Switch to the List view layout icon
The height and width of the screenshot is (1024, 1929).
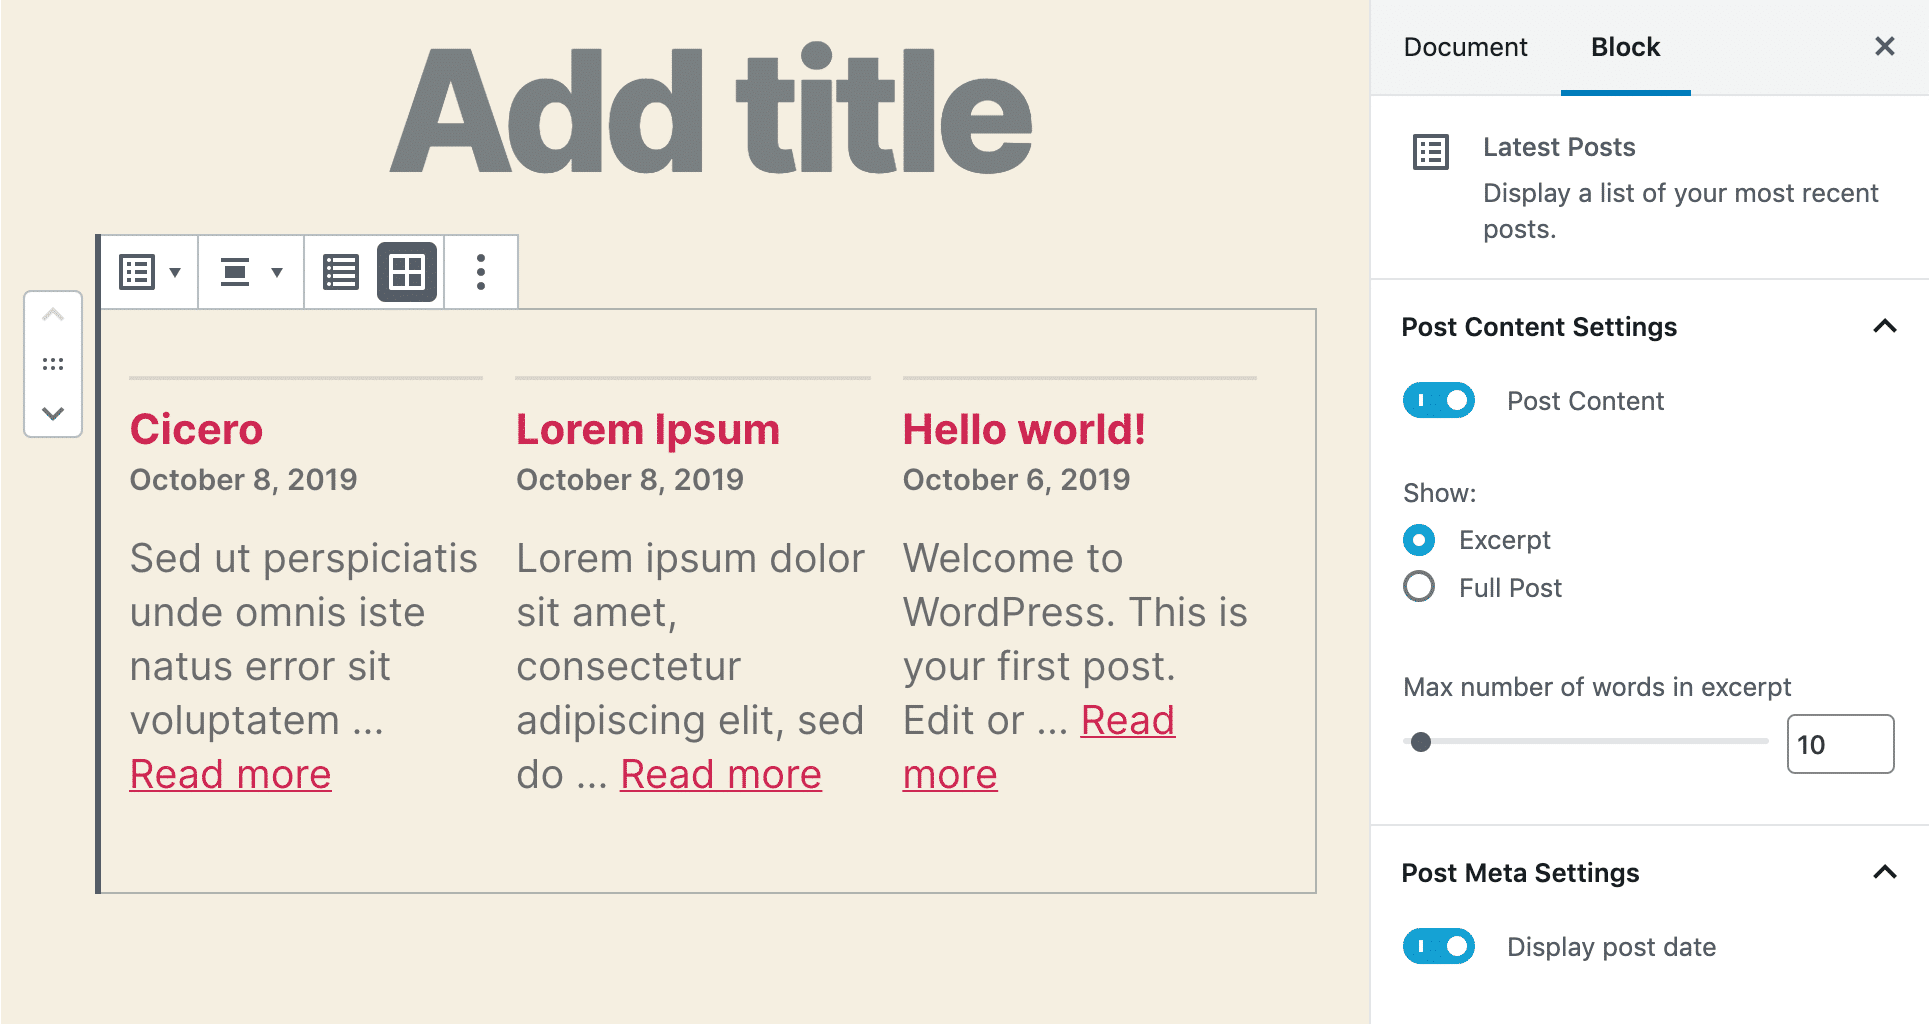pyautogui.click(x=340, y=271)
